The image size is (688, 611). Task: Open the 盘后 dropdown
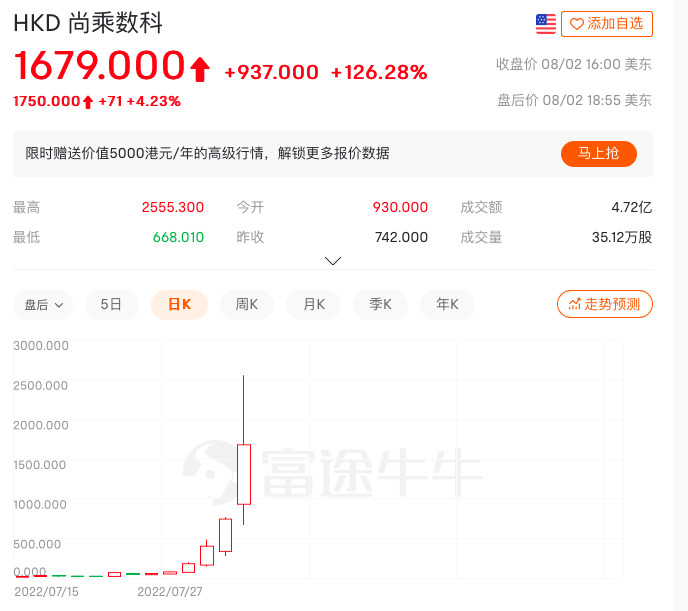43,304
